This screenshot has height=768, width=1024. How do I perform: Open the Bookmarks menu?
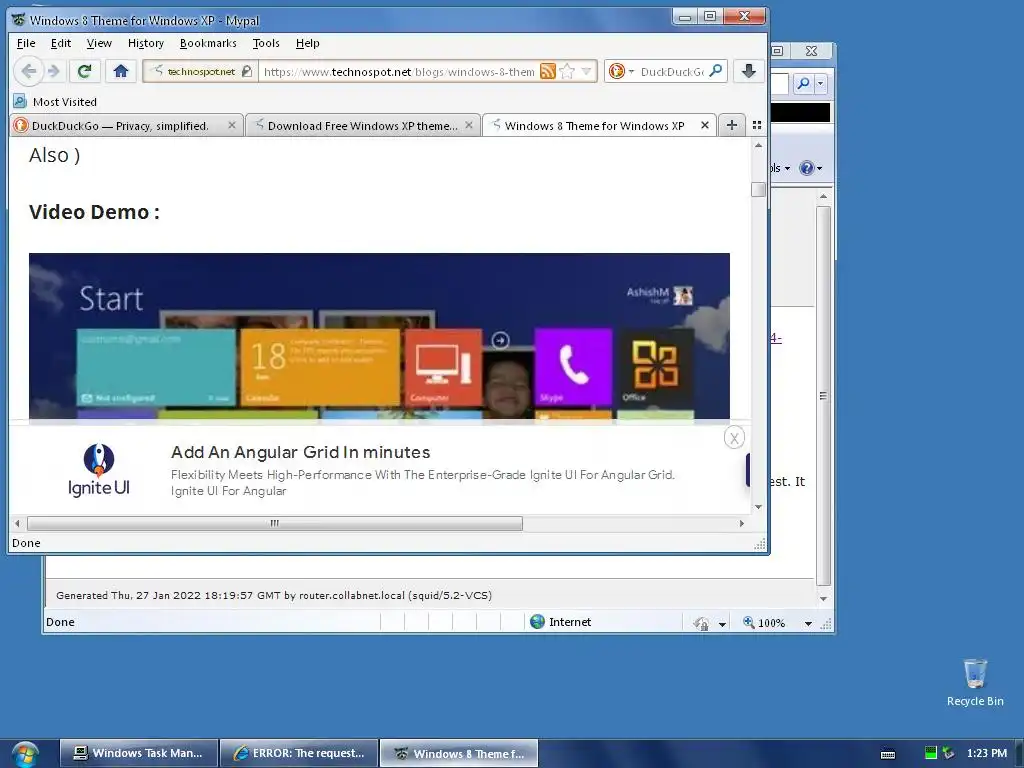pos(208,43)
